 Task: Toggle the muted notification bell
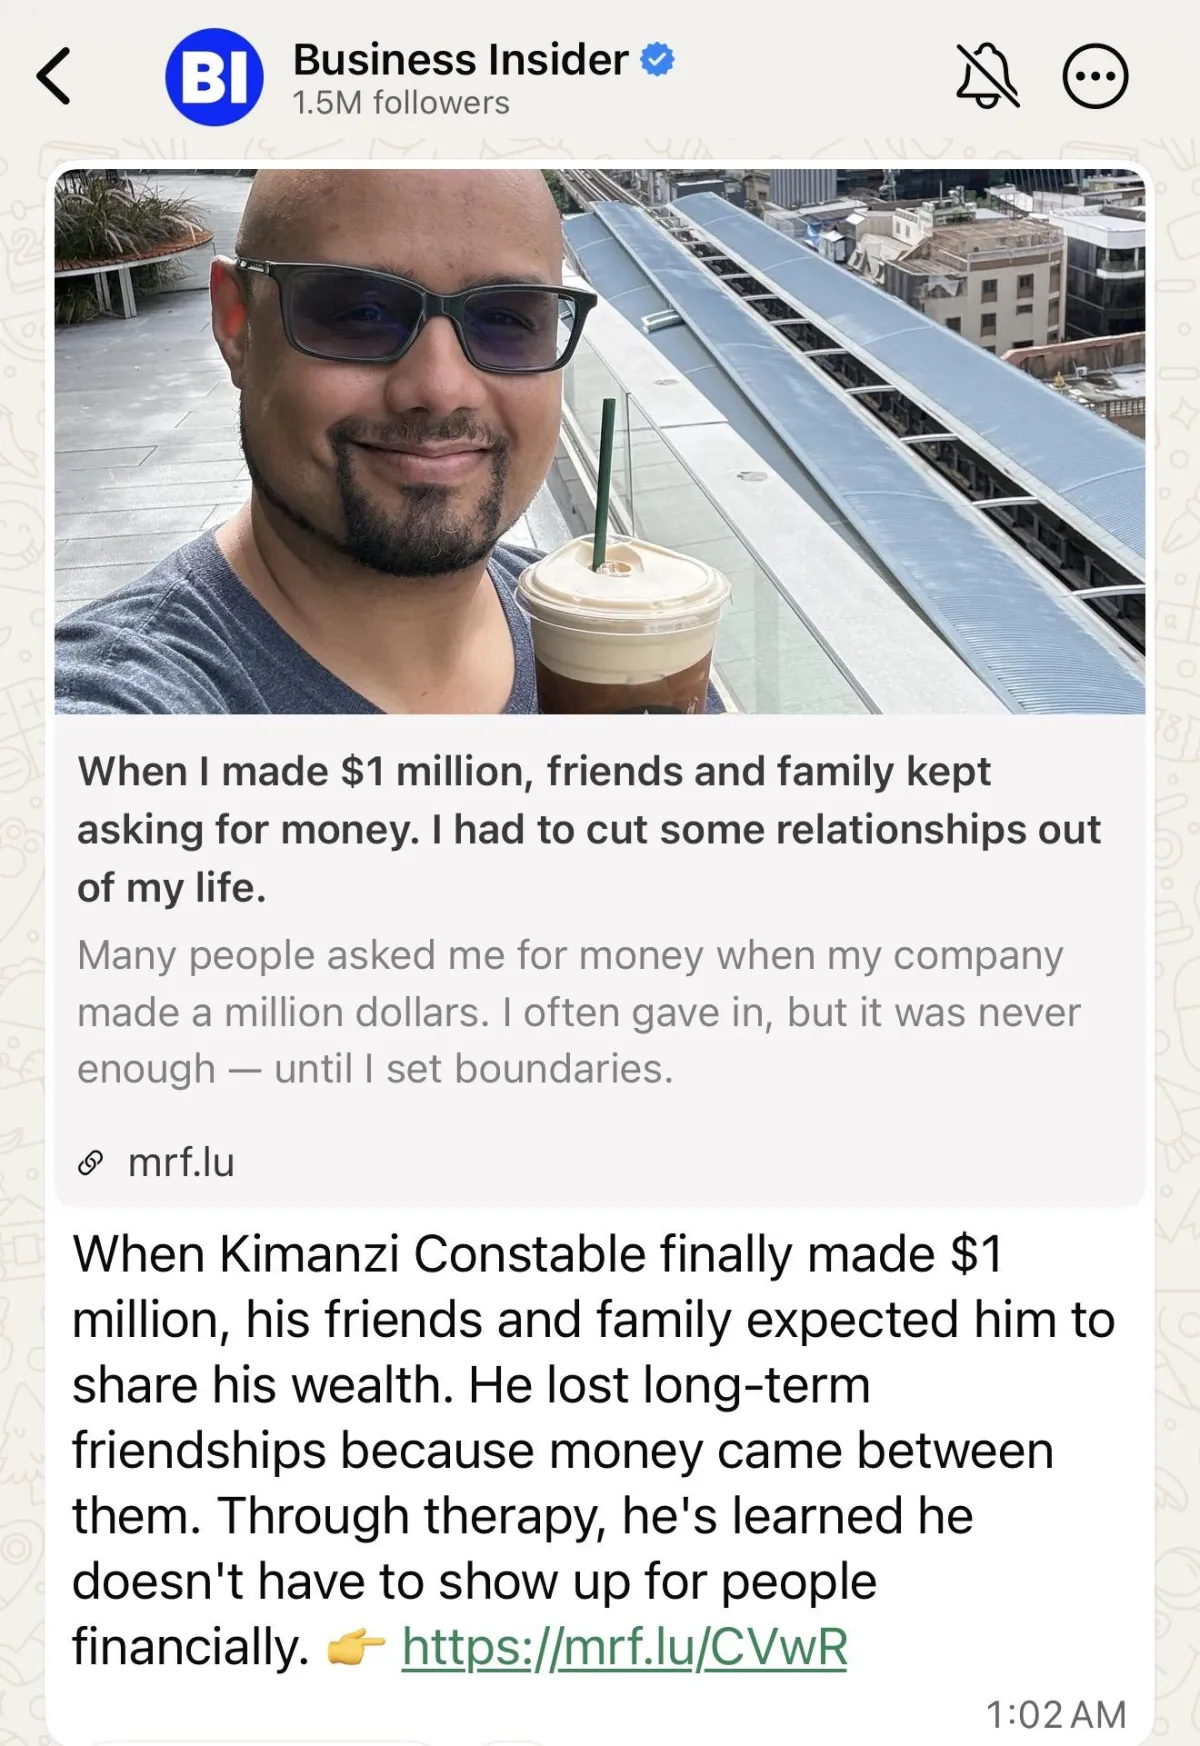pos(986,76)
